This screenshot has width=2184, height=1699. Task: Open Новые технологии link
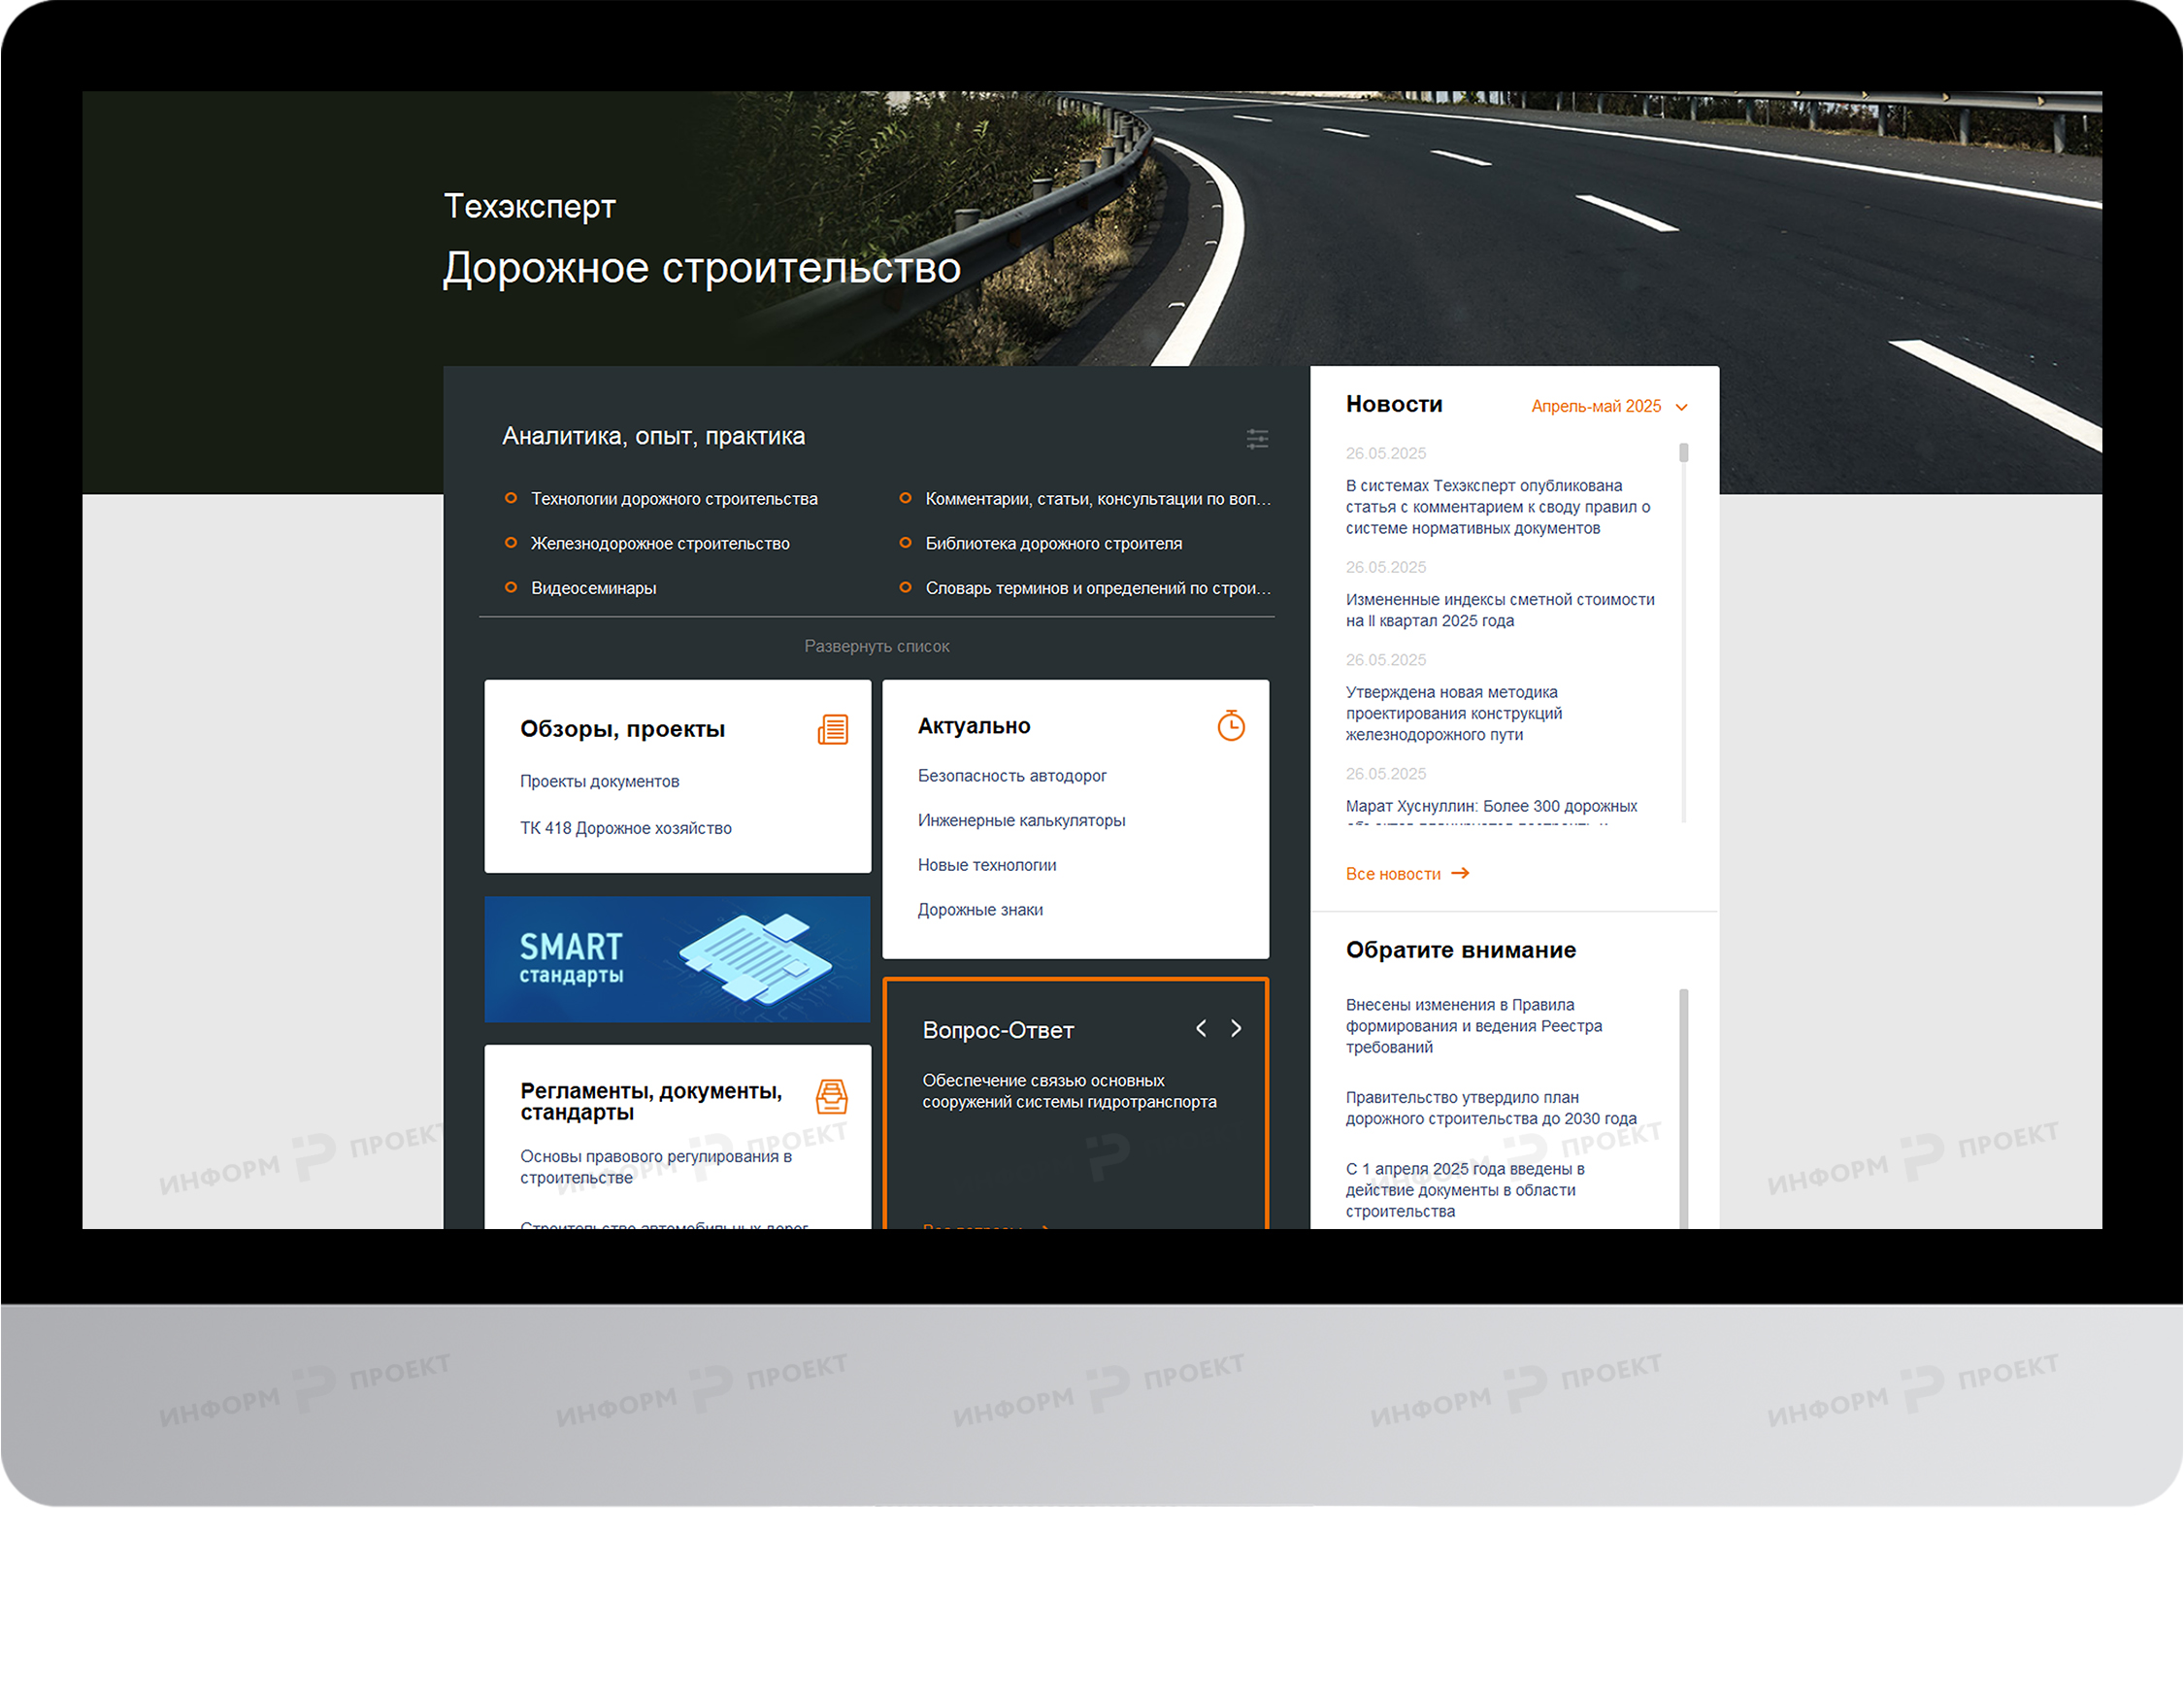(x=987, y=865)
